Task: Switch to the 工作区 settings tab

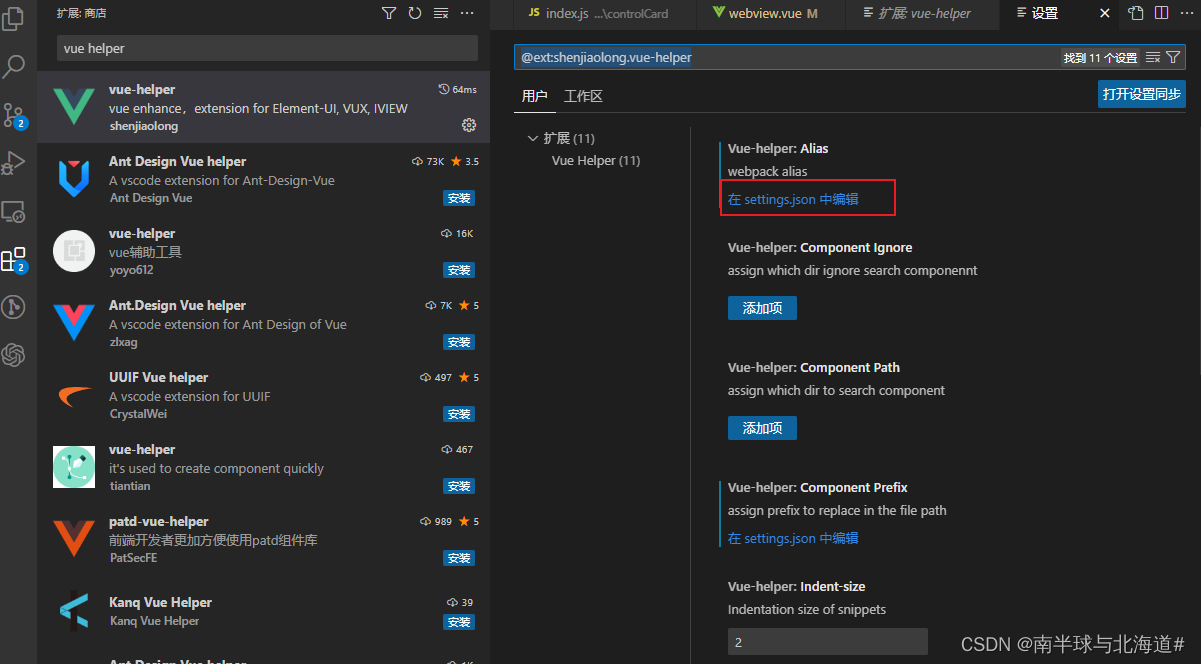Action: point(583,96)
